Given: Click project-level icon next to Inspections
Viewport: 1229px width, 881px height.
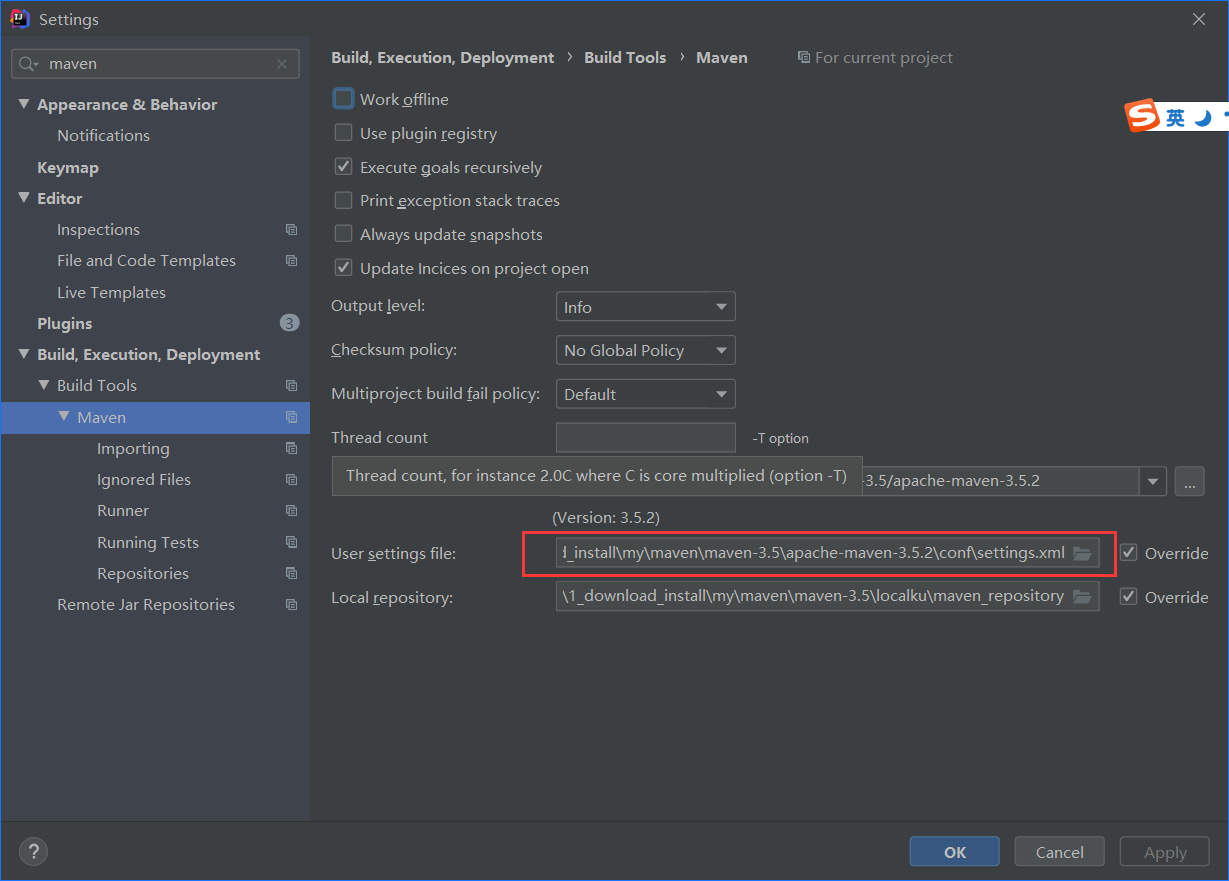Looking at the screenshot, I should (291, 230).
